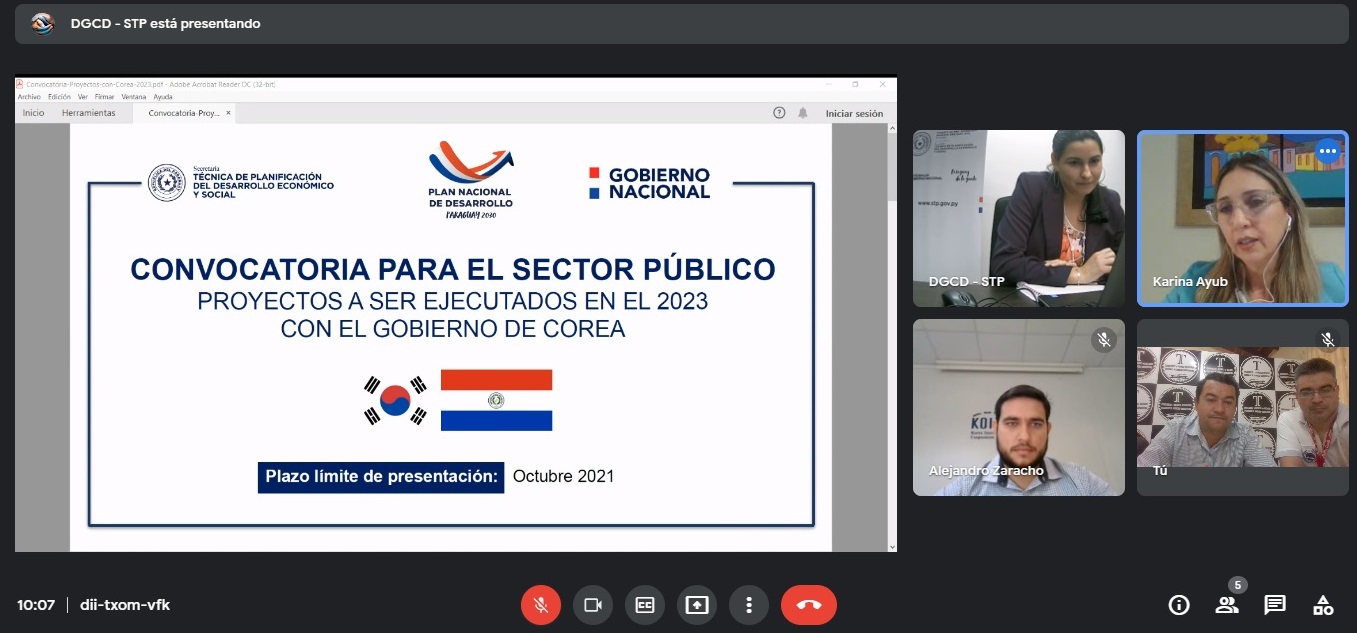Toggle the camera on or off

593,605
